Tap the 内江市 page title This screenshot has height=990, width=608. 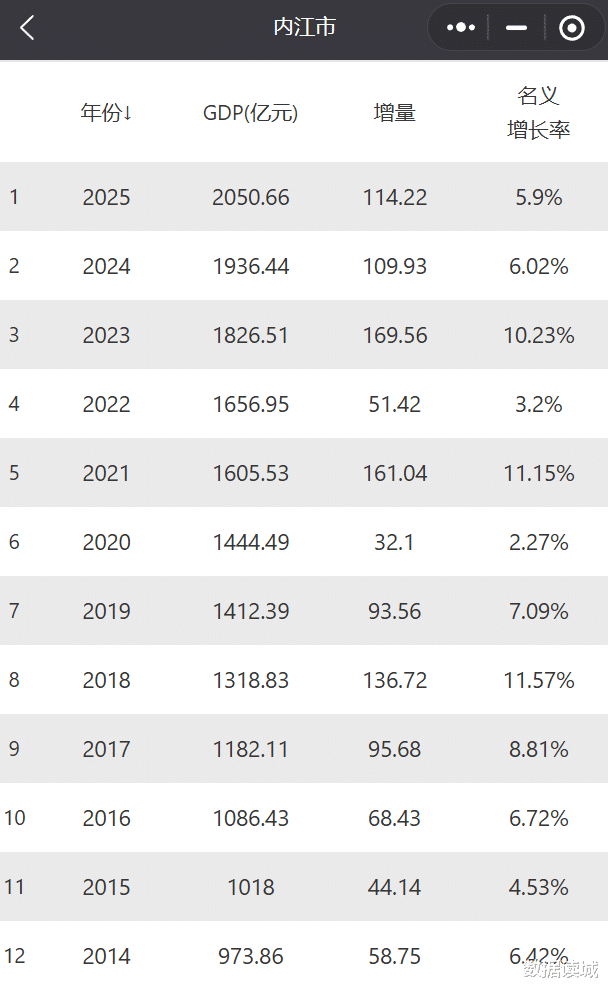pos(304,28)
